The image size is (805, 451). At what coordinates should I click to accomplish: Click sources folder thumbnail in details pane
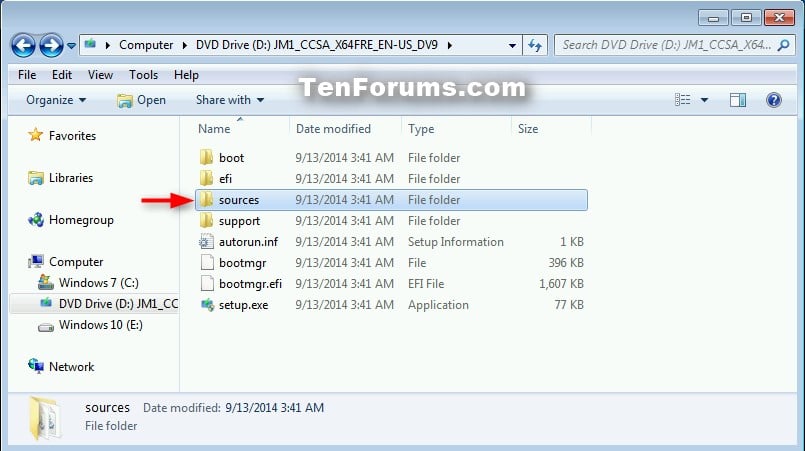point(46,418)
